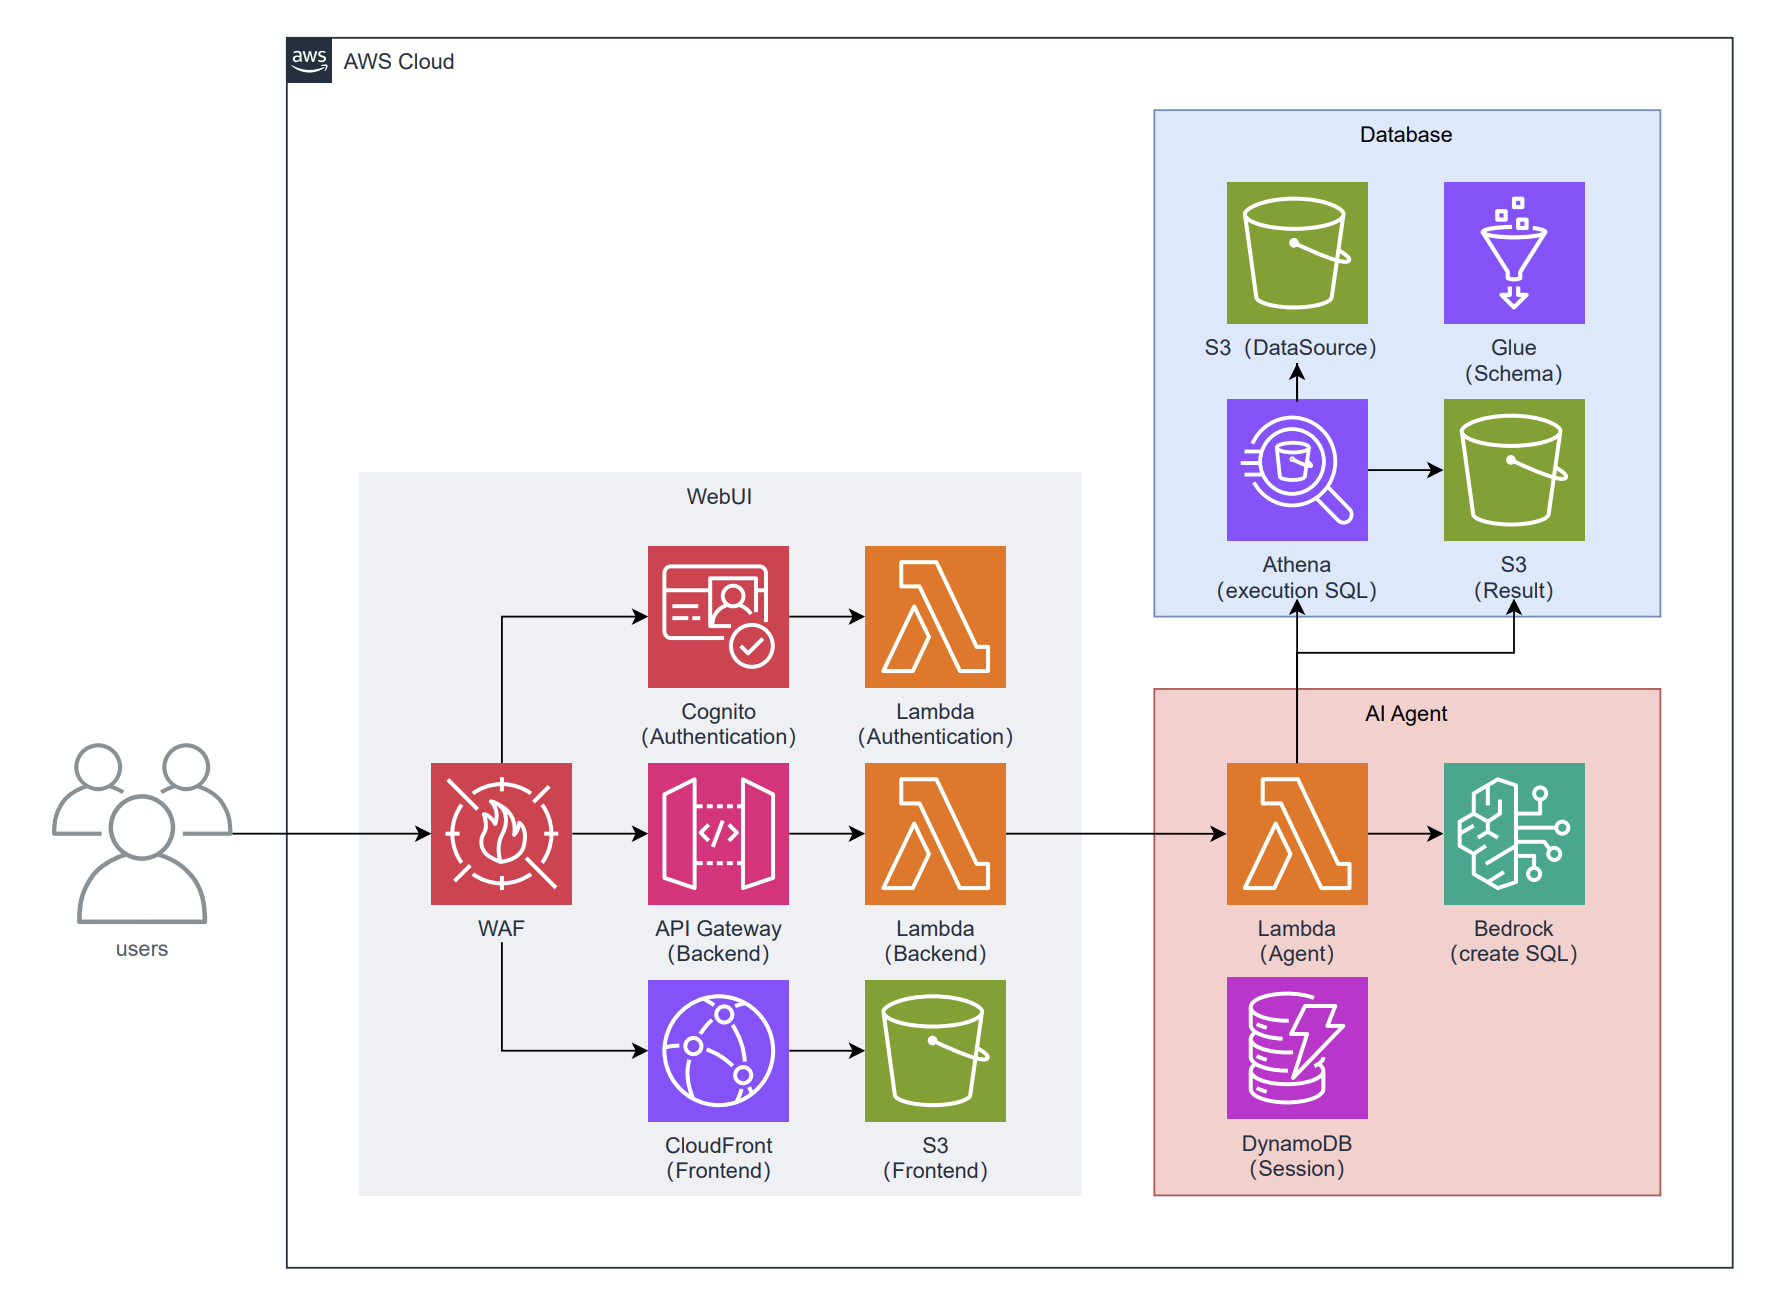
Task: Select the CloudFront Frontend icon
Action: pos(718,1050)
